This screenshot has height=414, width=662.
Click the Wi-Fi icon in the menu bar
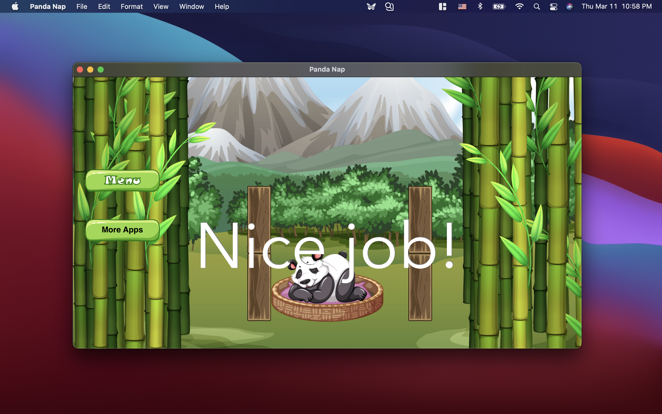click(x=519, y=7)
